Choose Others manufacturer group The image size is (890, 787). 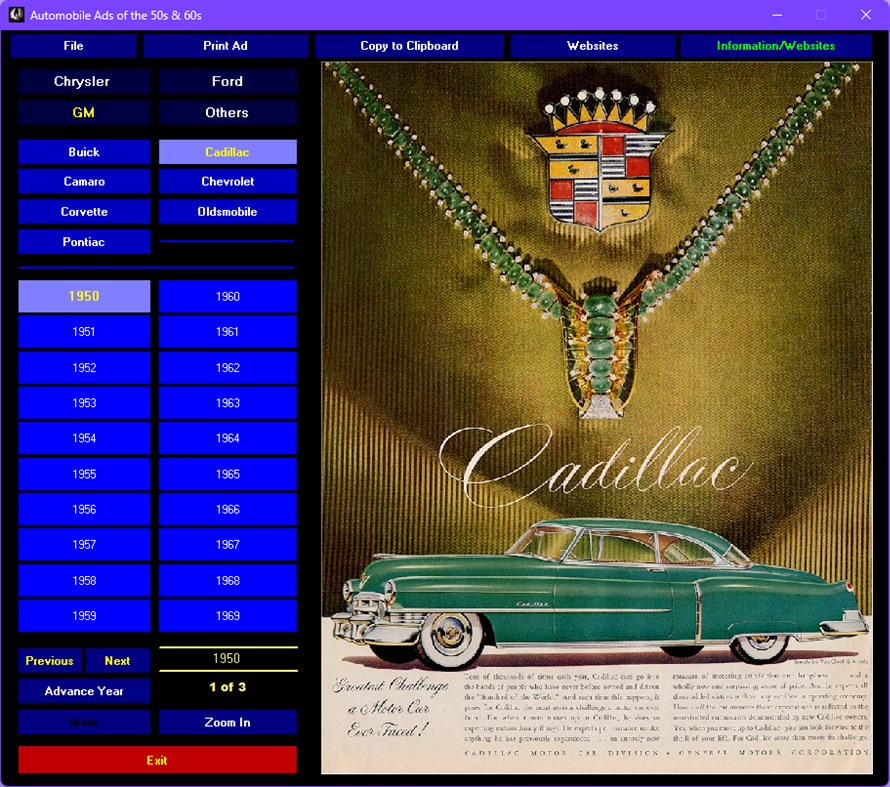[x=227, y=112]
